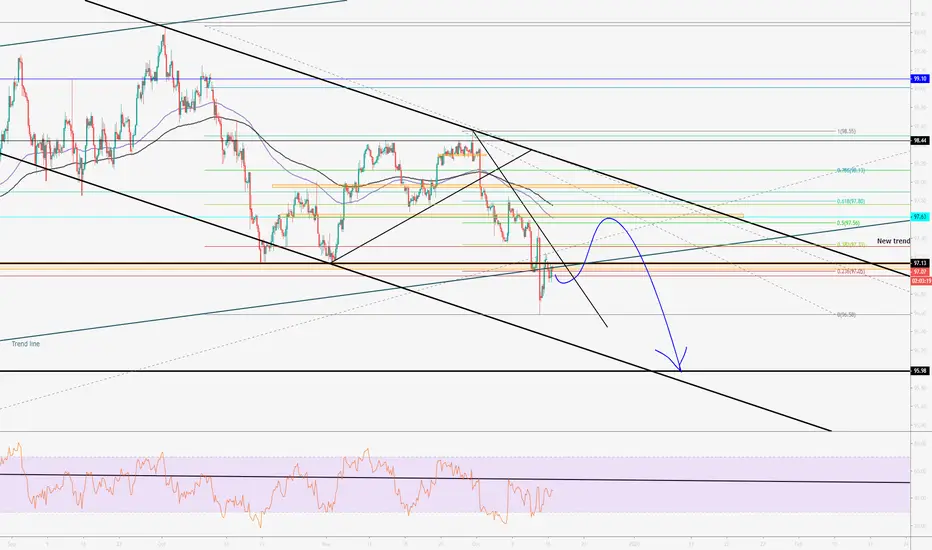Click the cyan 97.63 price label

[920, 217]
